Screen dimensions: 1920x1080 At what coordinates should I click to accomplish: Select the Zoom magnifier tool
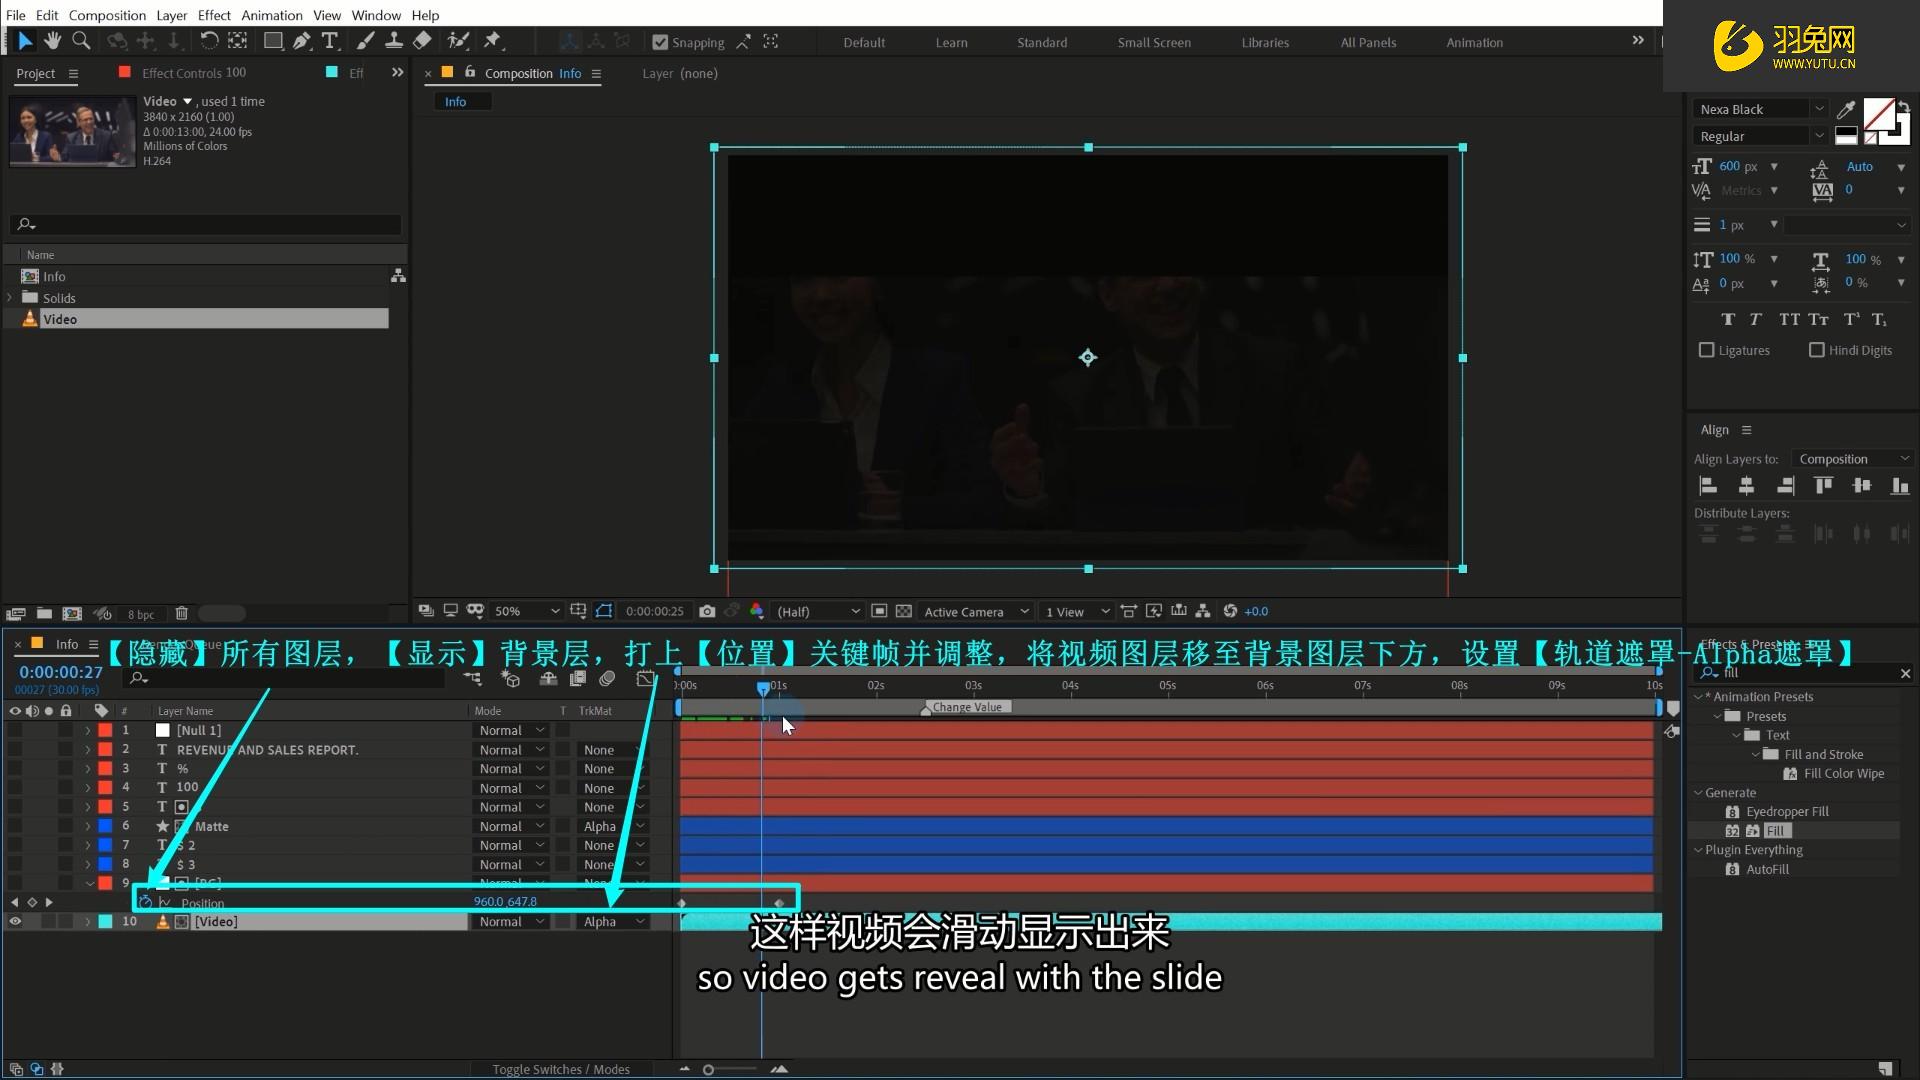coord(81,40)
